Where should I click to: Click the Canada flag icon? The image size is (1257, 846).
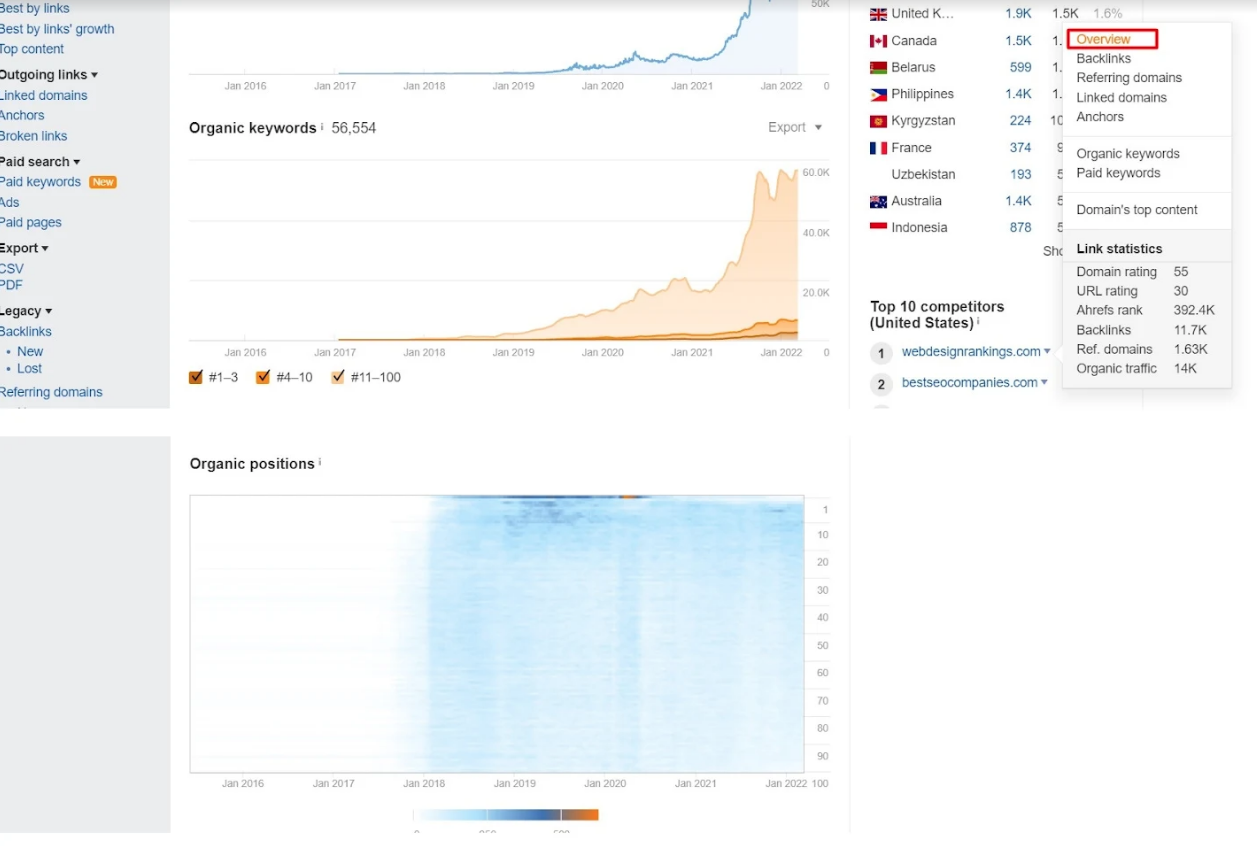coord(878,41)
